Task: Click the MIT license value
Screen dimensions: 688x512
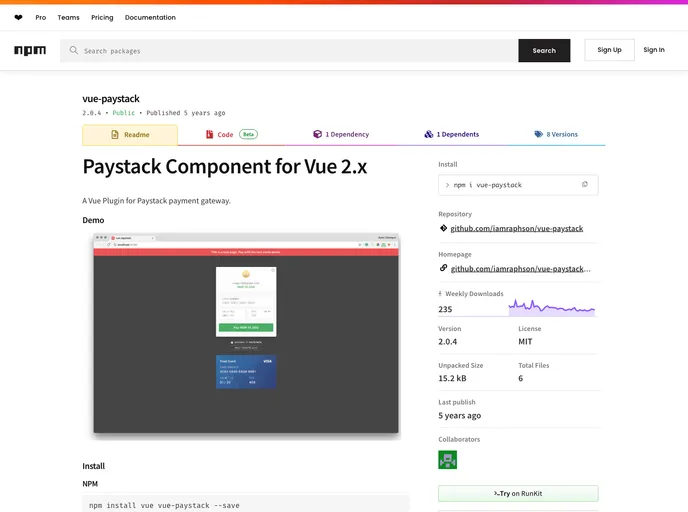Action: (525, 341)
